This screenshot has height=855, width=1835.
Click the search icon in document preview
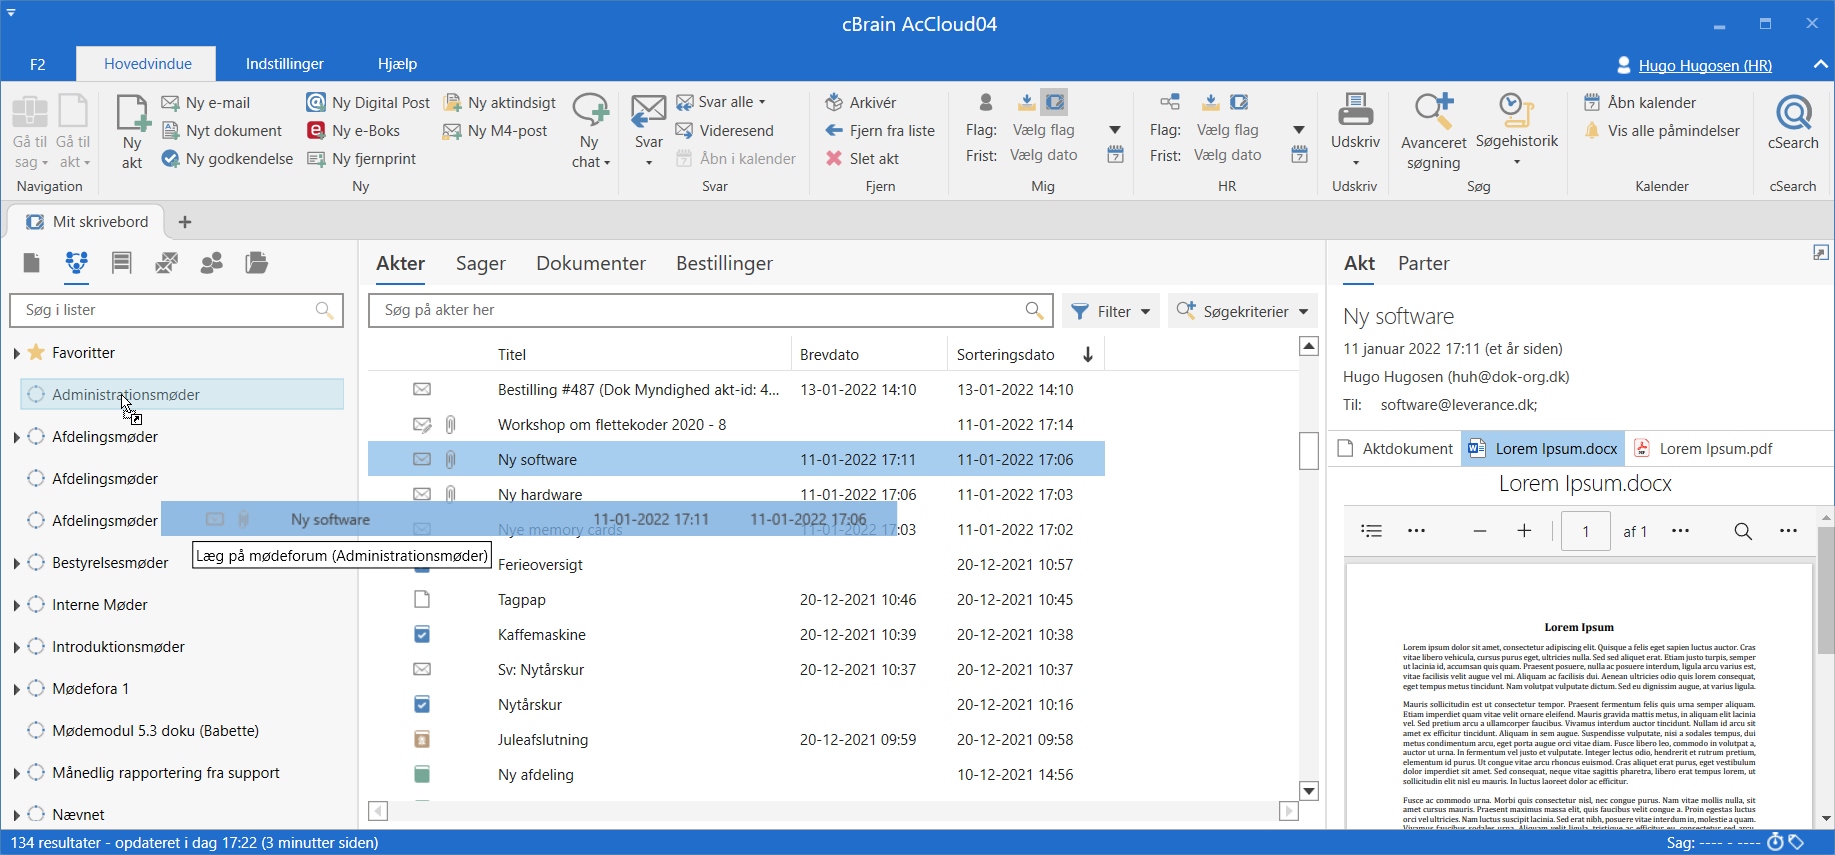point(1743,531)
